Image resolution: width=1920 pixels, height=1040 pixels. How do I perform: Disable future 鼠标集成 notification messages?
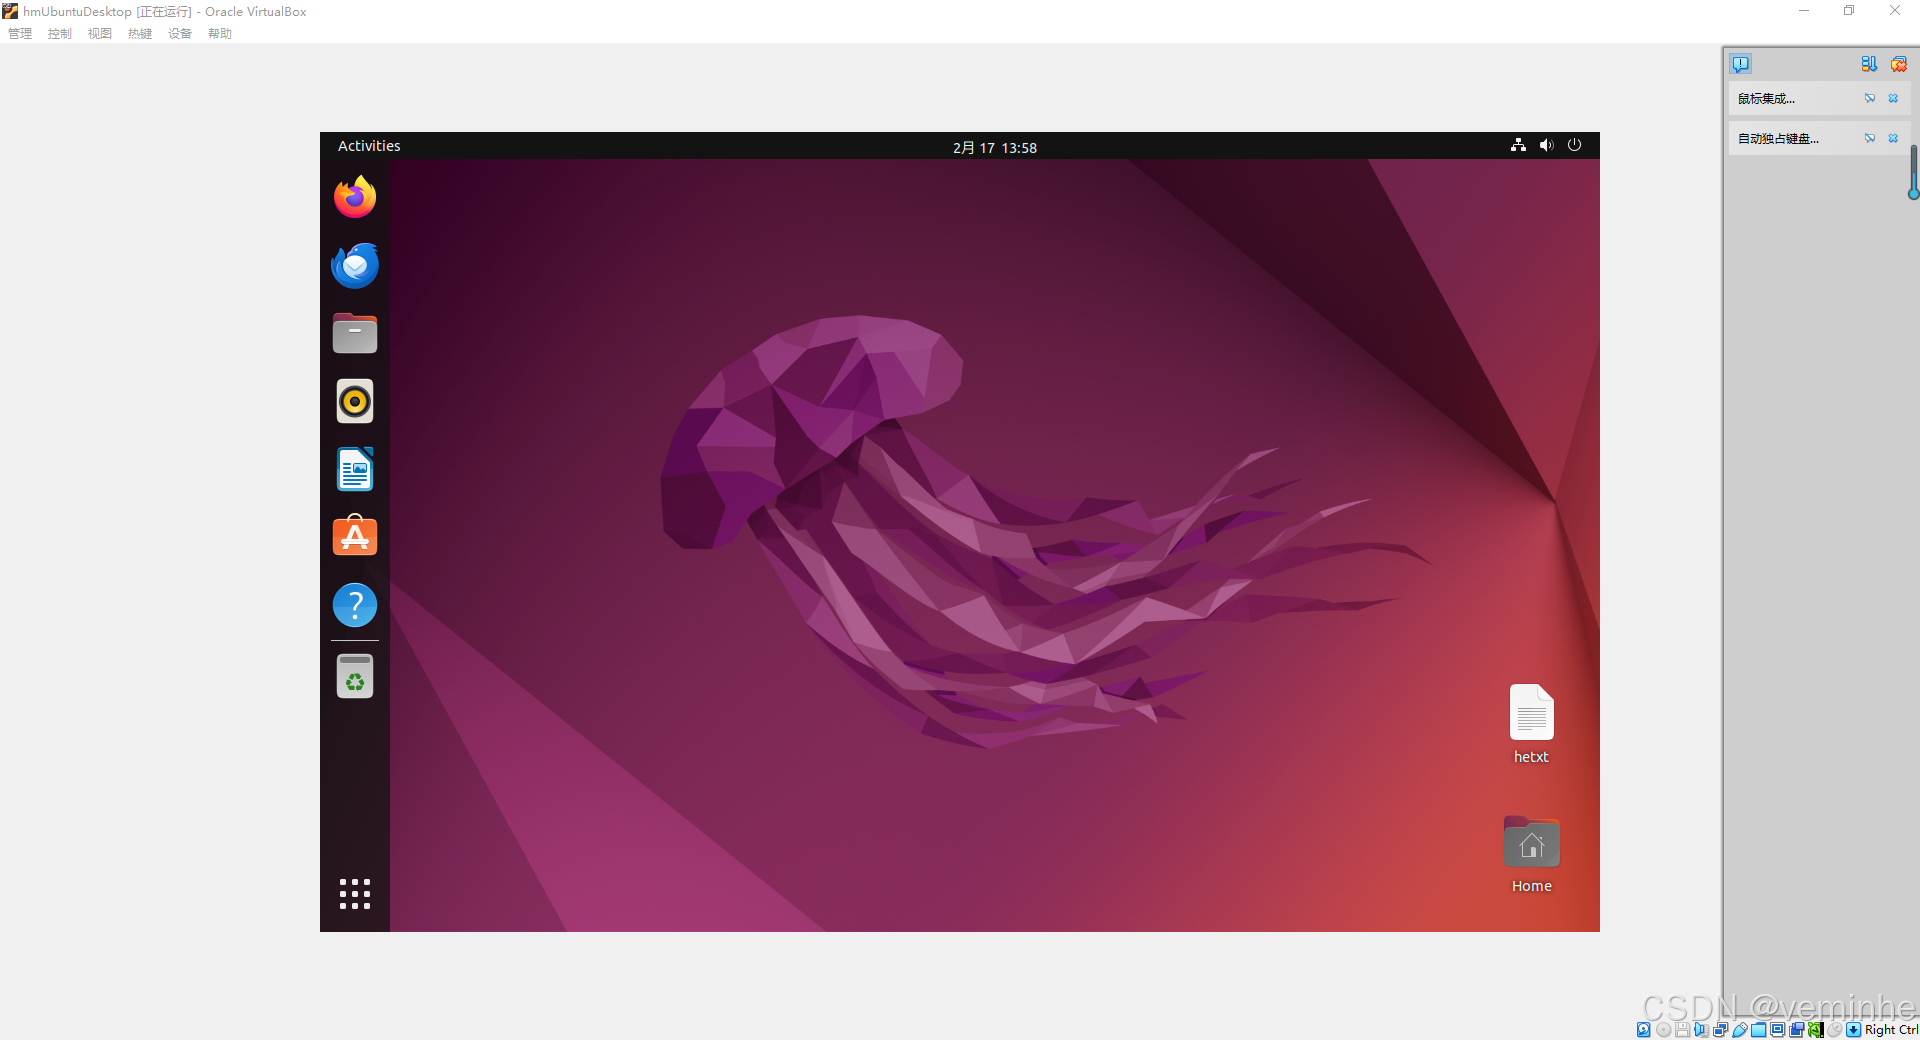pyautogui.click(x=1870, y=98)
